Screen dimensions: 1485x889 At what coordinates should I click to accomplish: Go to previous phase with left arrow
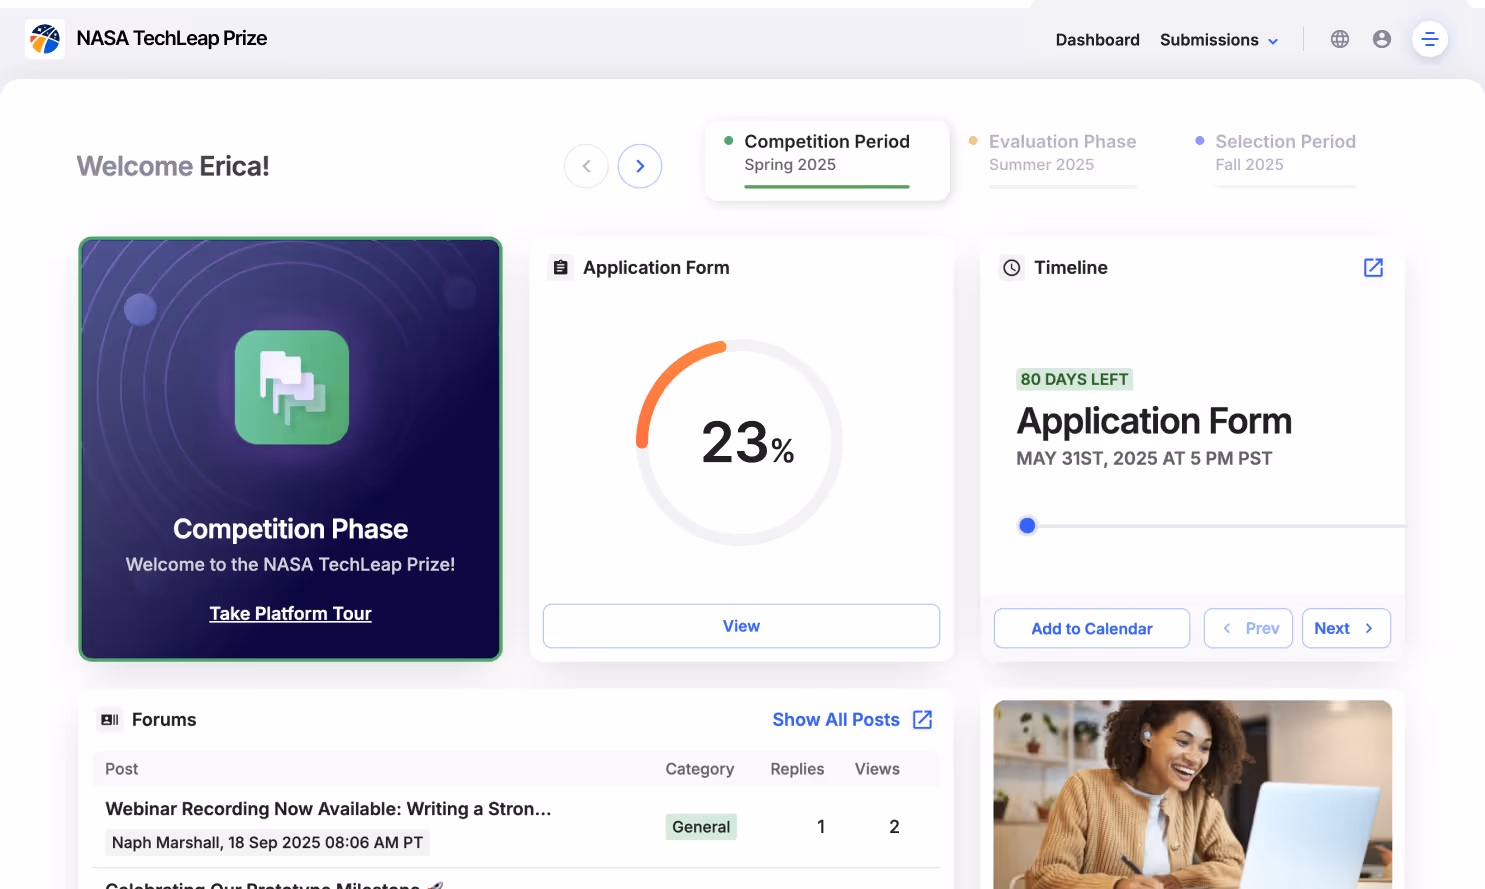[x=587, y=166]
